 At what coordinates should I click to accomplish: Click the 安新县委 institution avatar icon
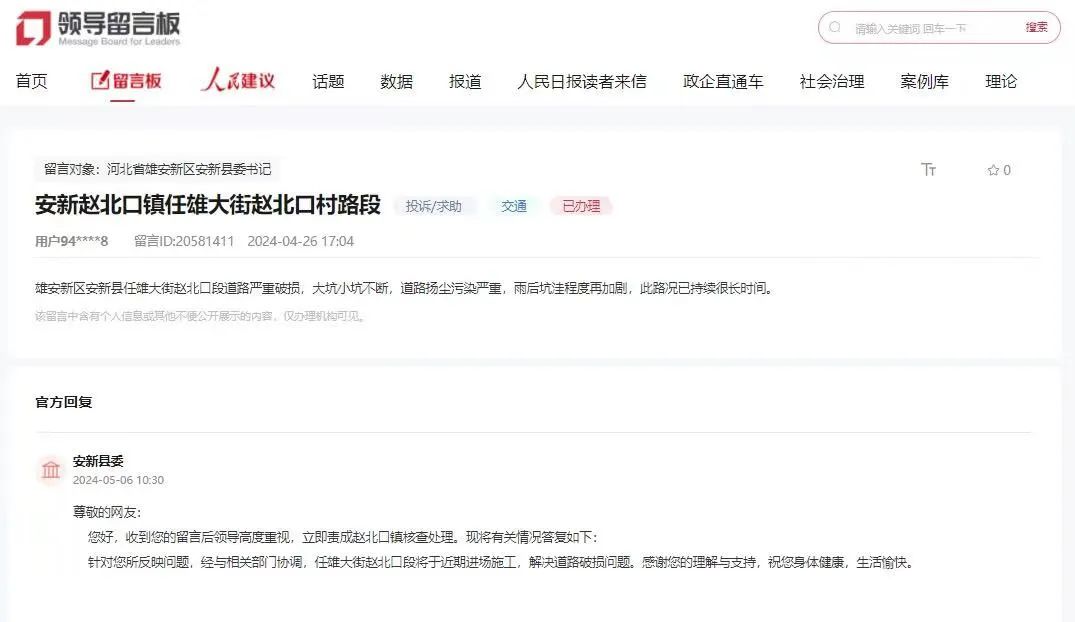(50, 470)
